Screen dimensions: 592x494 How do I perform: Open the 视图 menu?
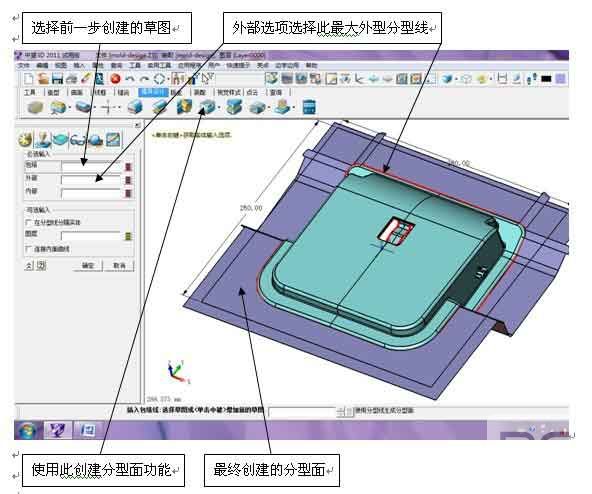click(x=60, y=66)
